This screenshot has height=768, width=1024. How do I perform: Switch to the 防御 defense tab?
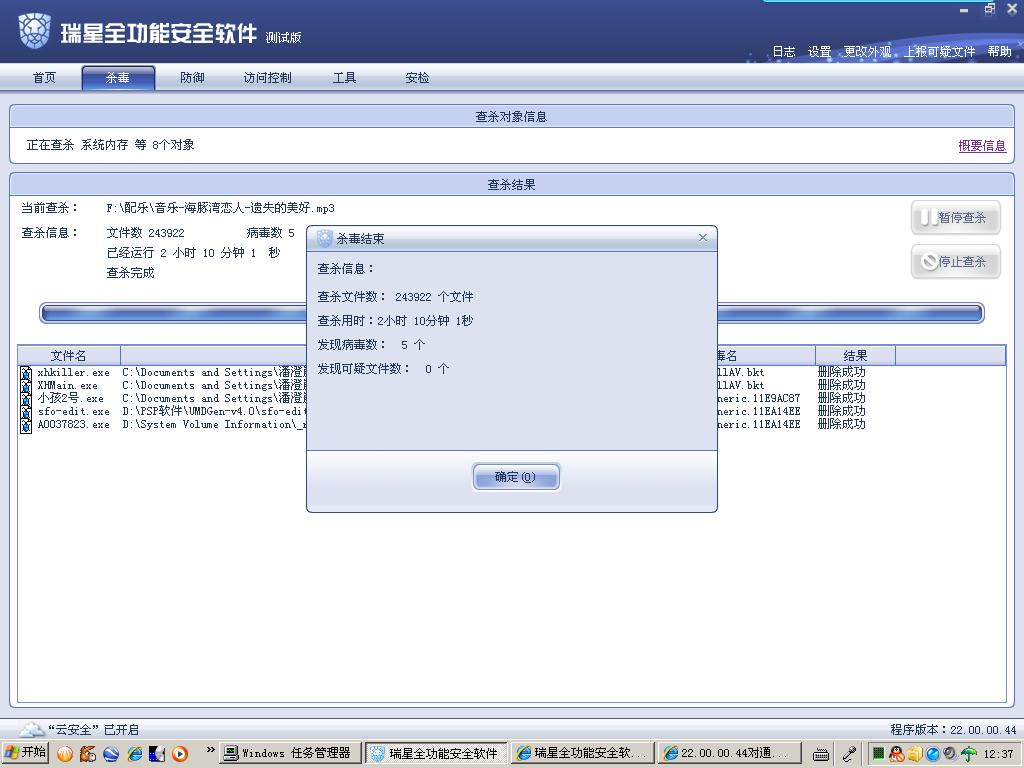pos(192,78)
